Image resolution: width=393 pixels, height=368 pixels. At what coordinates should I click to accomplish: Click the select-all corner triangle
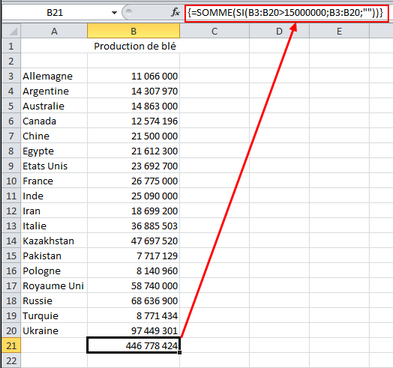[11, 31]
